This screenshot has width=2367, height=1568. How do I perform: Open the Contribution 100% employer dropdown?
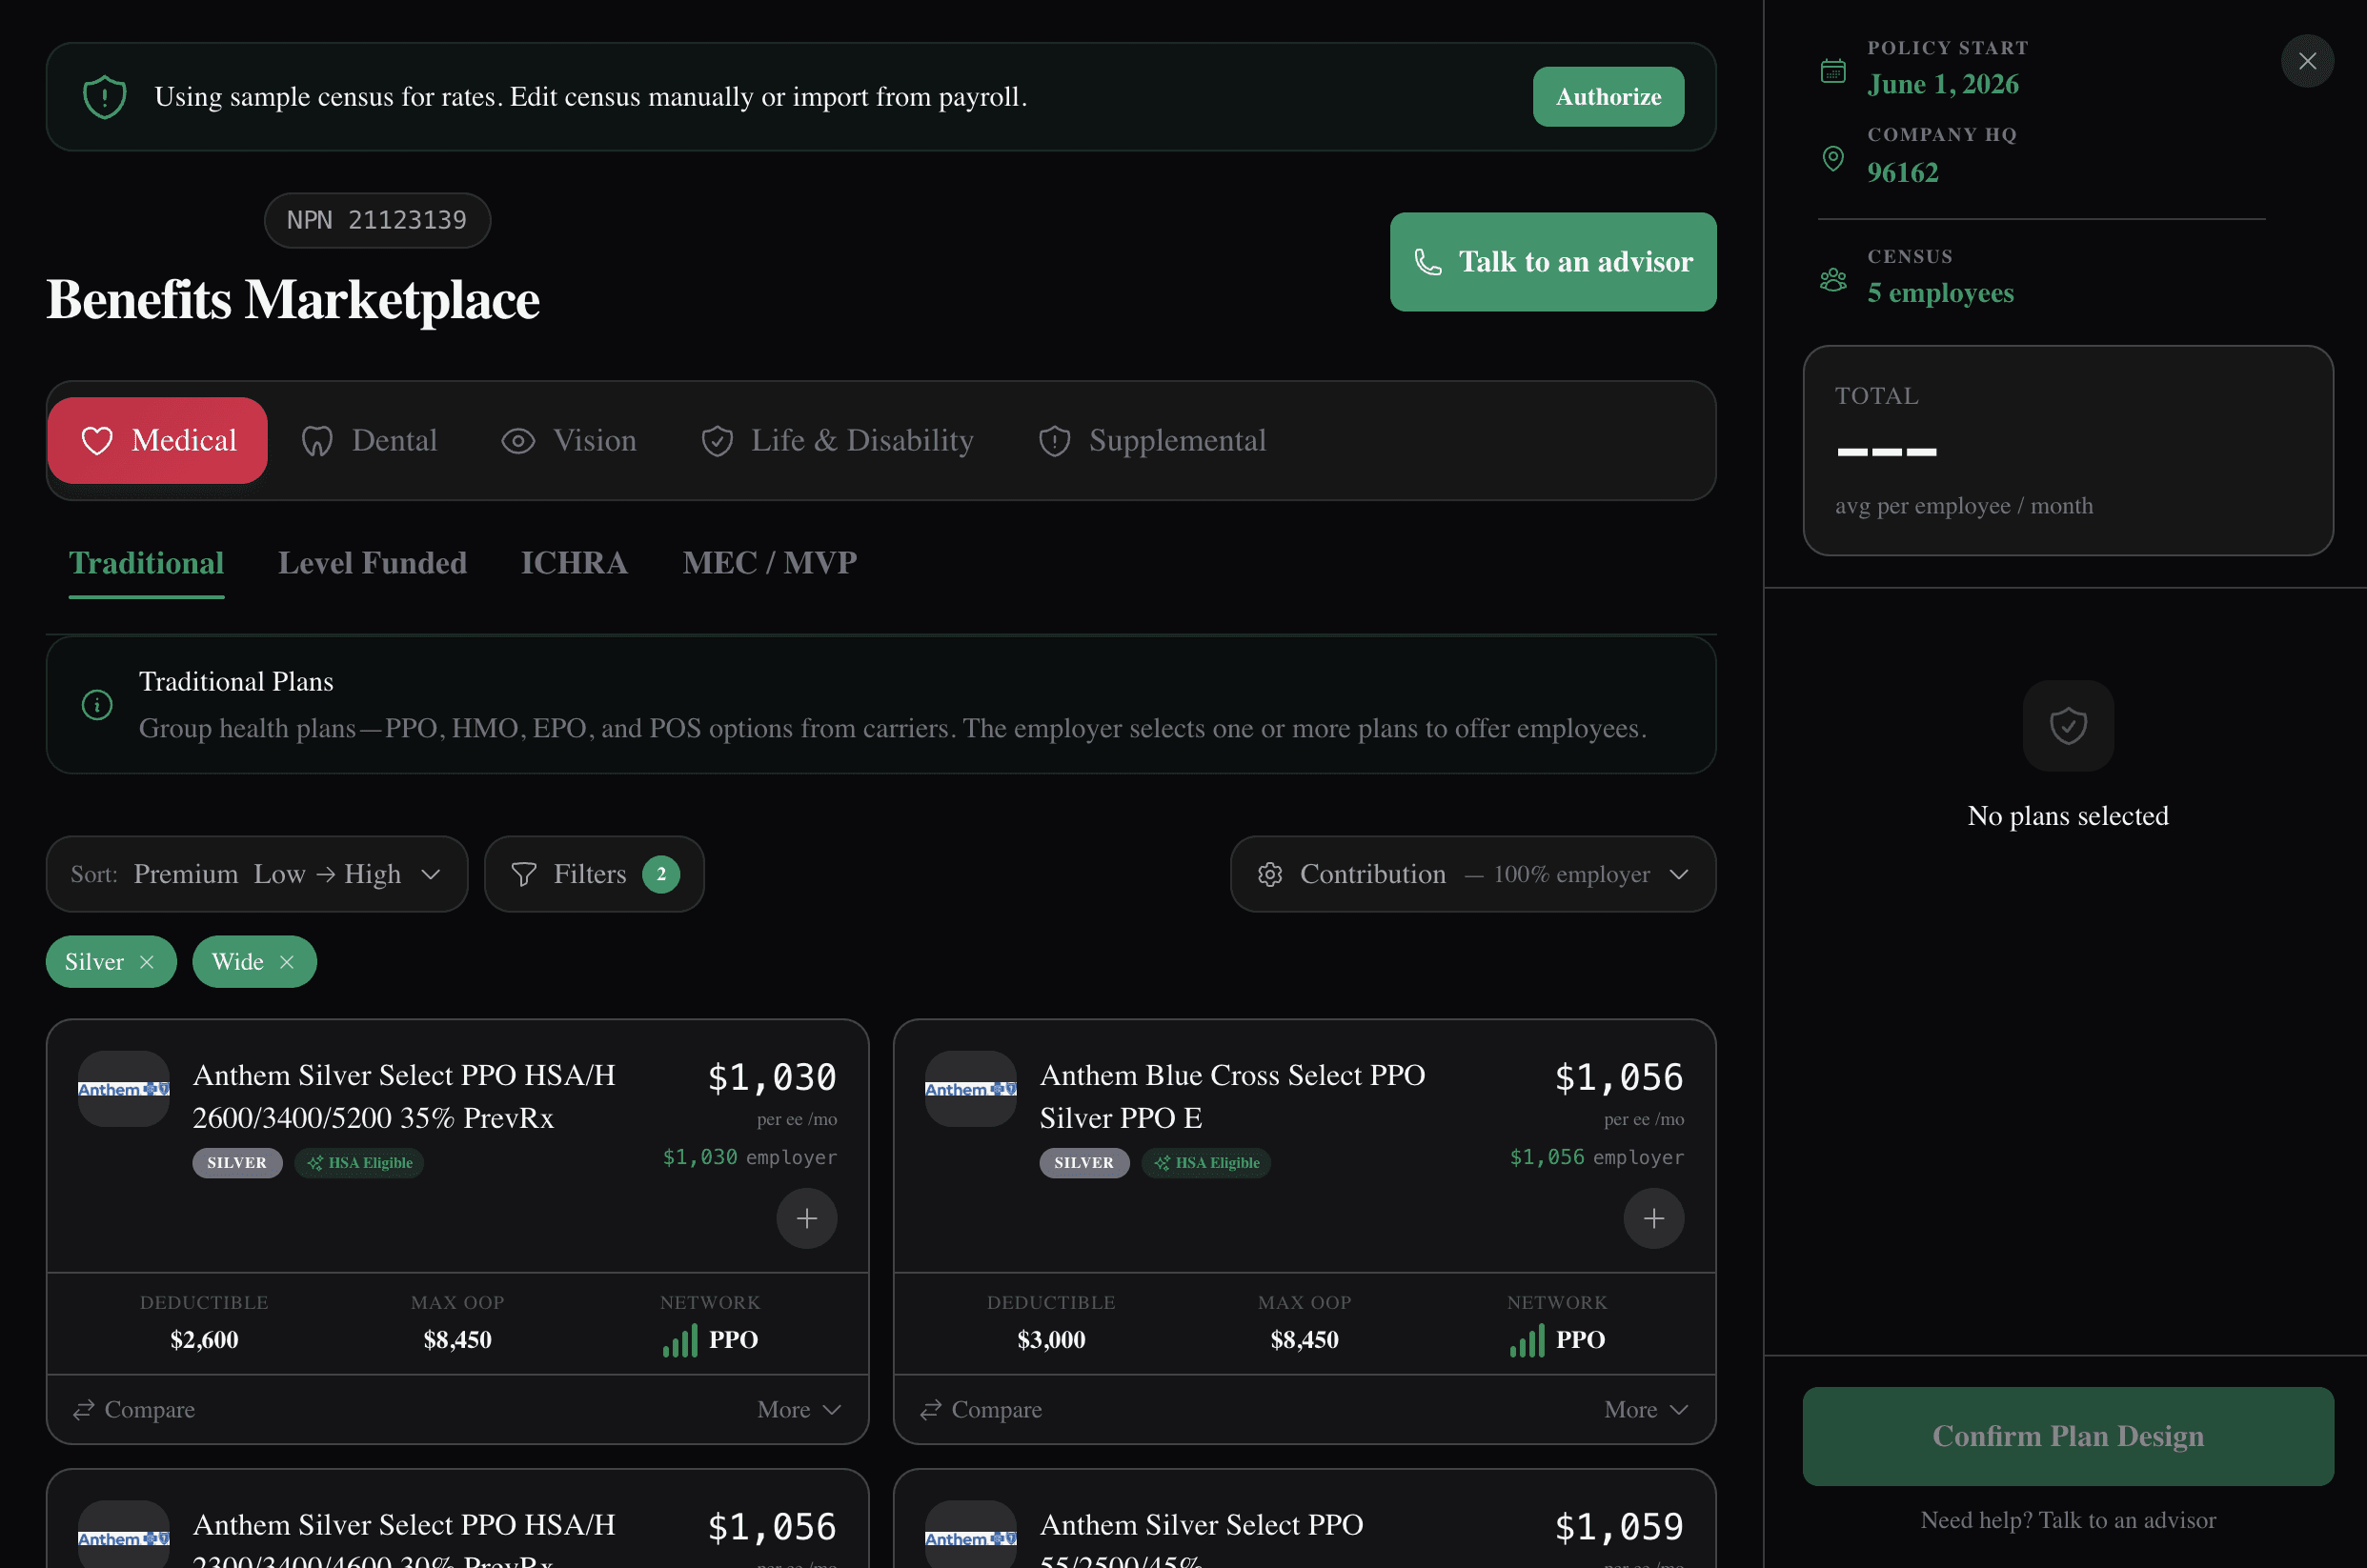(x=1473, y=874)
